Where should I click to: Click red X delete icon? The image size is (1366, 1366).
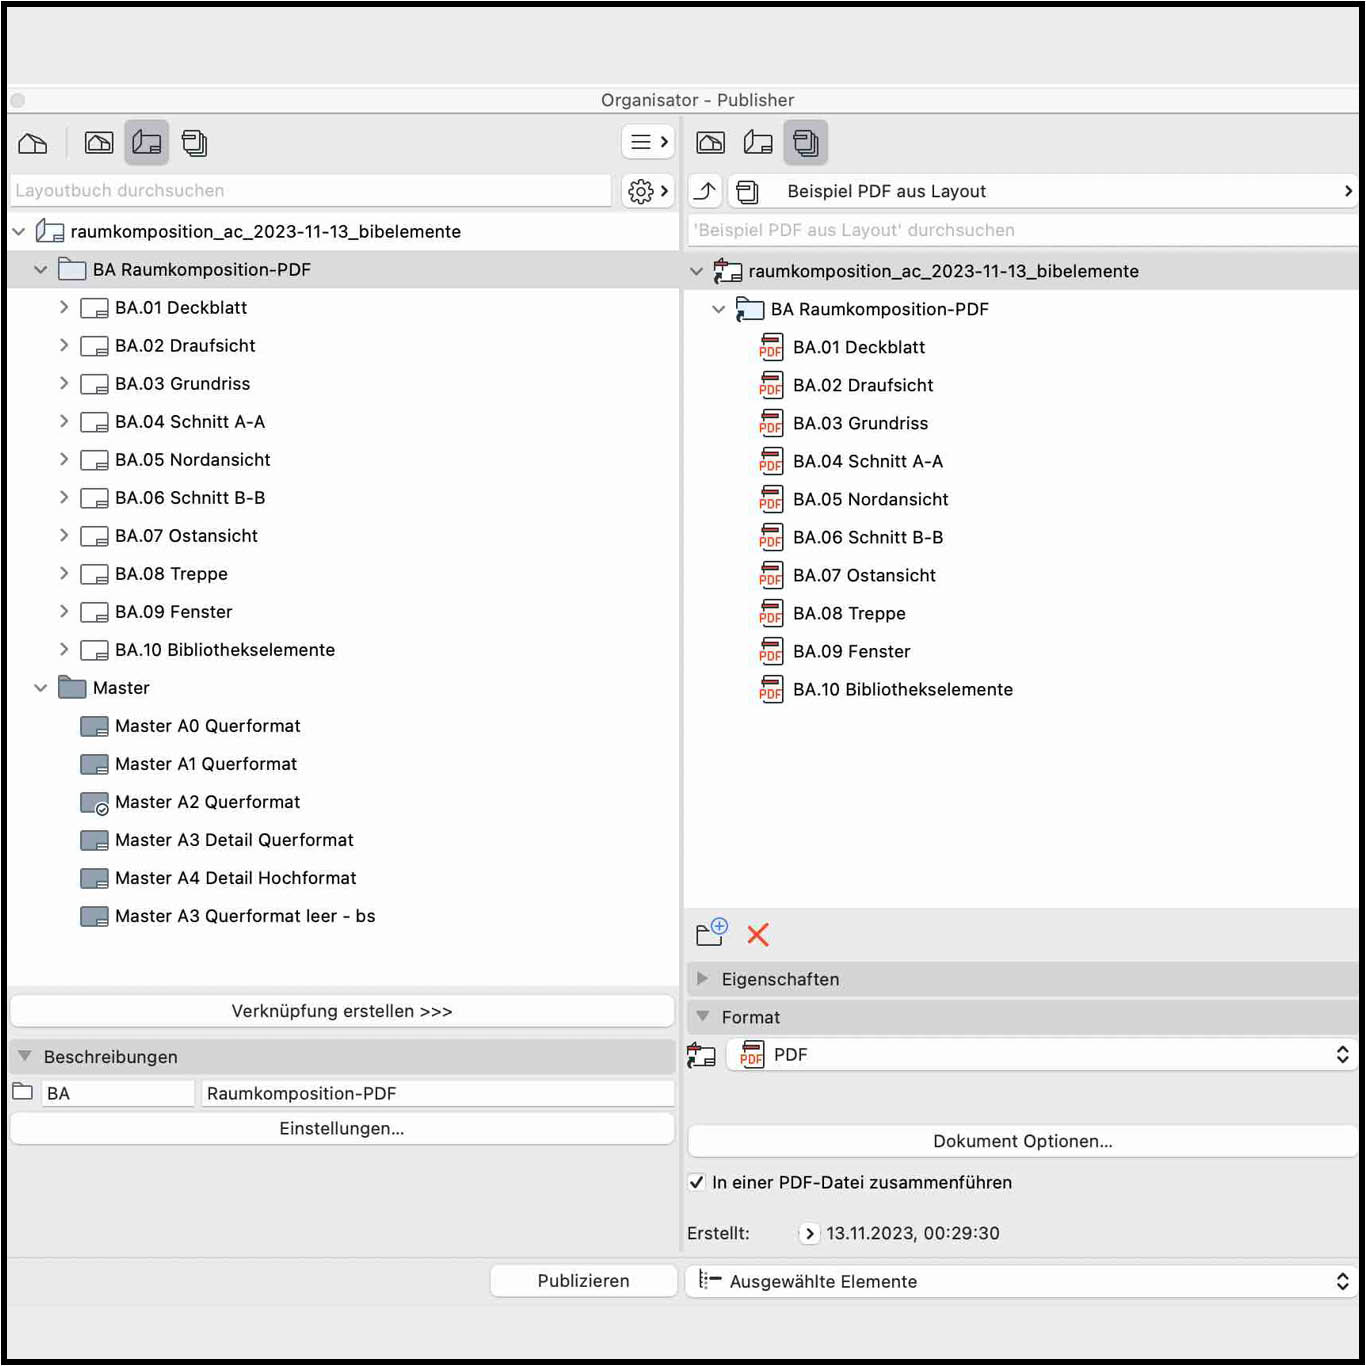(758, 935)
